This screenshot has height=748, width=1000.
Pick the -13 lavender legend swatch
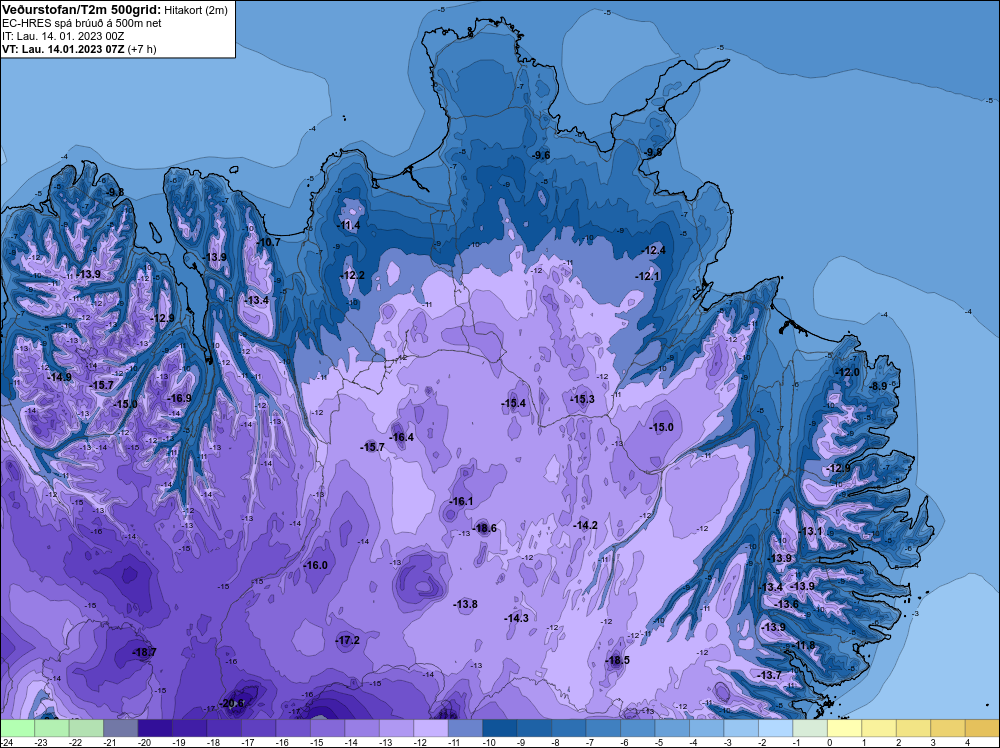tap(396, 728)
